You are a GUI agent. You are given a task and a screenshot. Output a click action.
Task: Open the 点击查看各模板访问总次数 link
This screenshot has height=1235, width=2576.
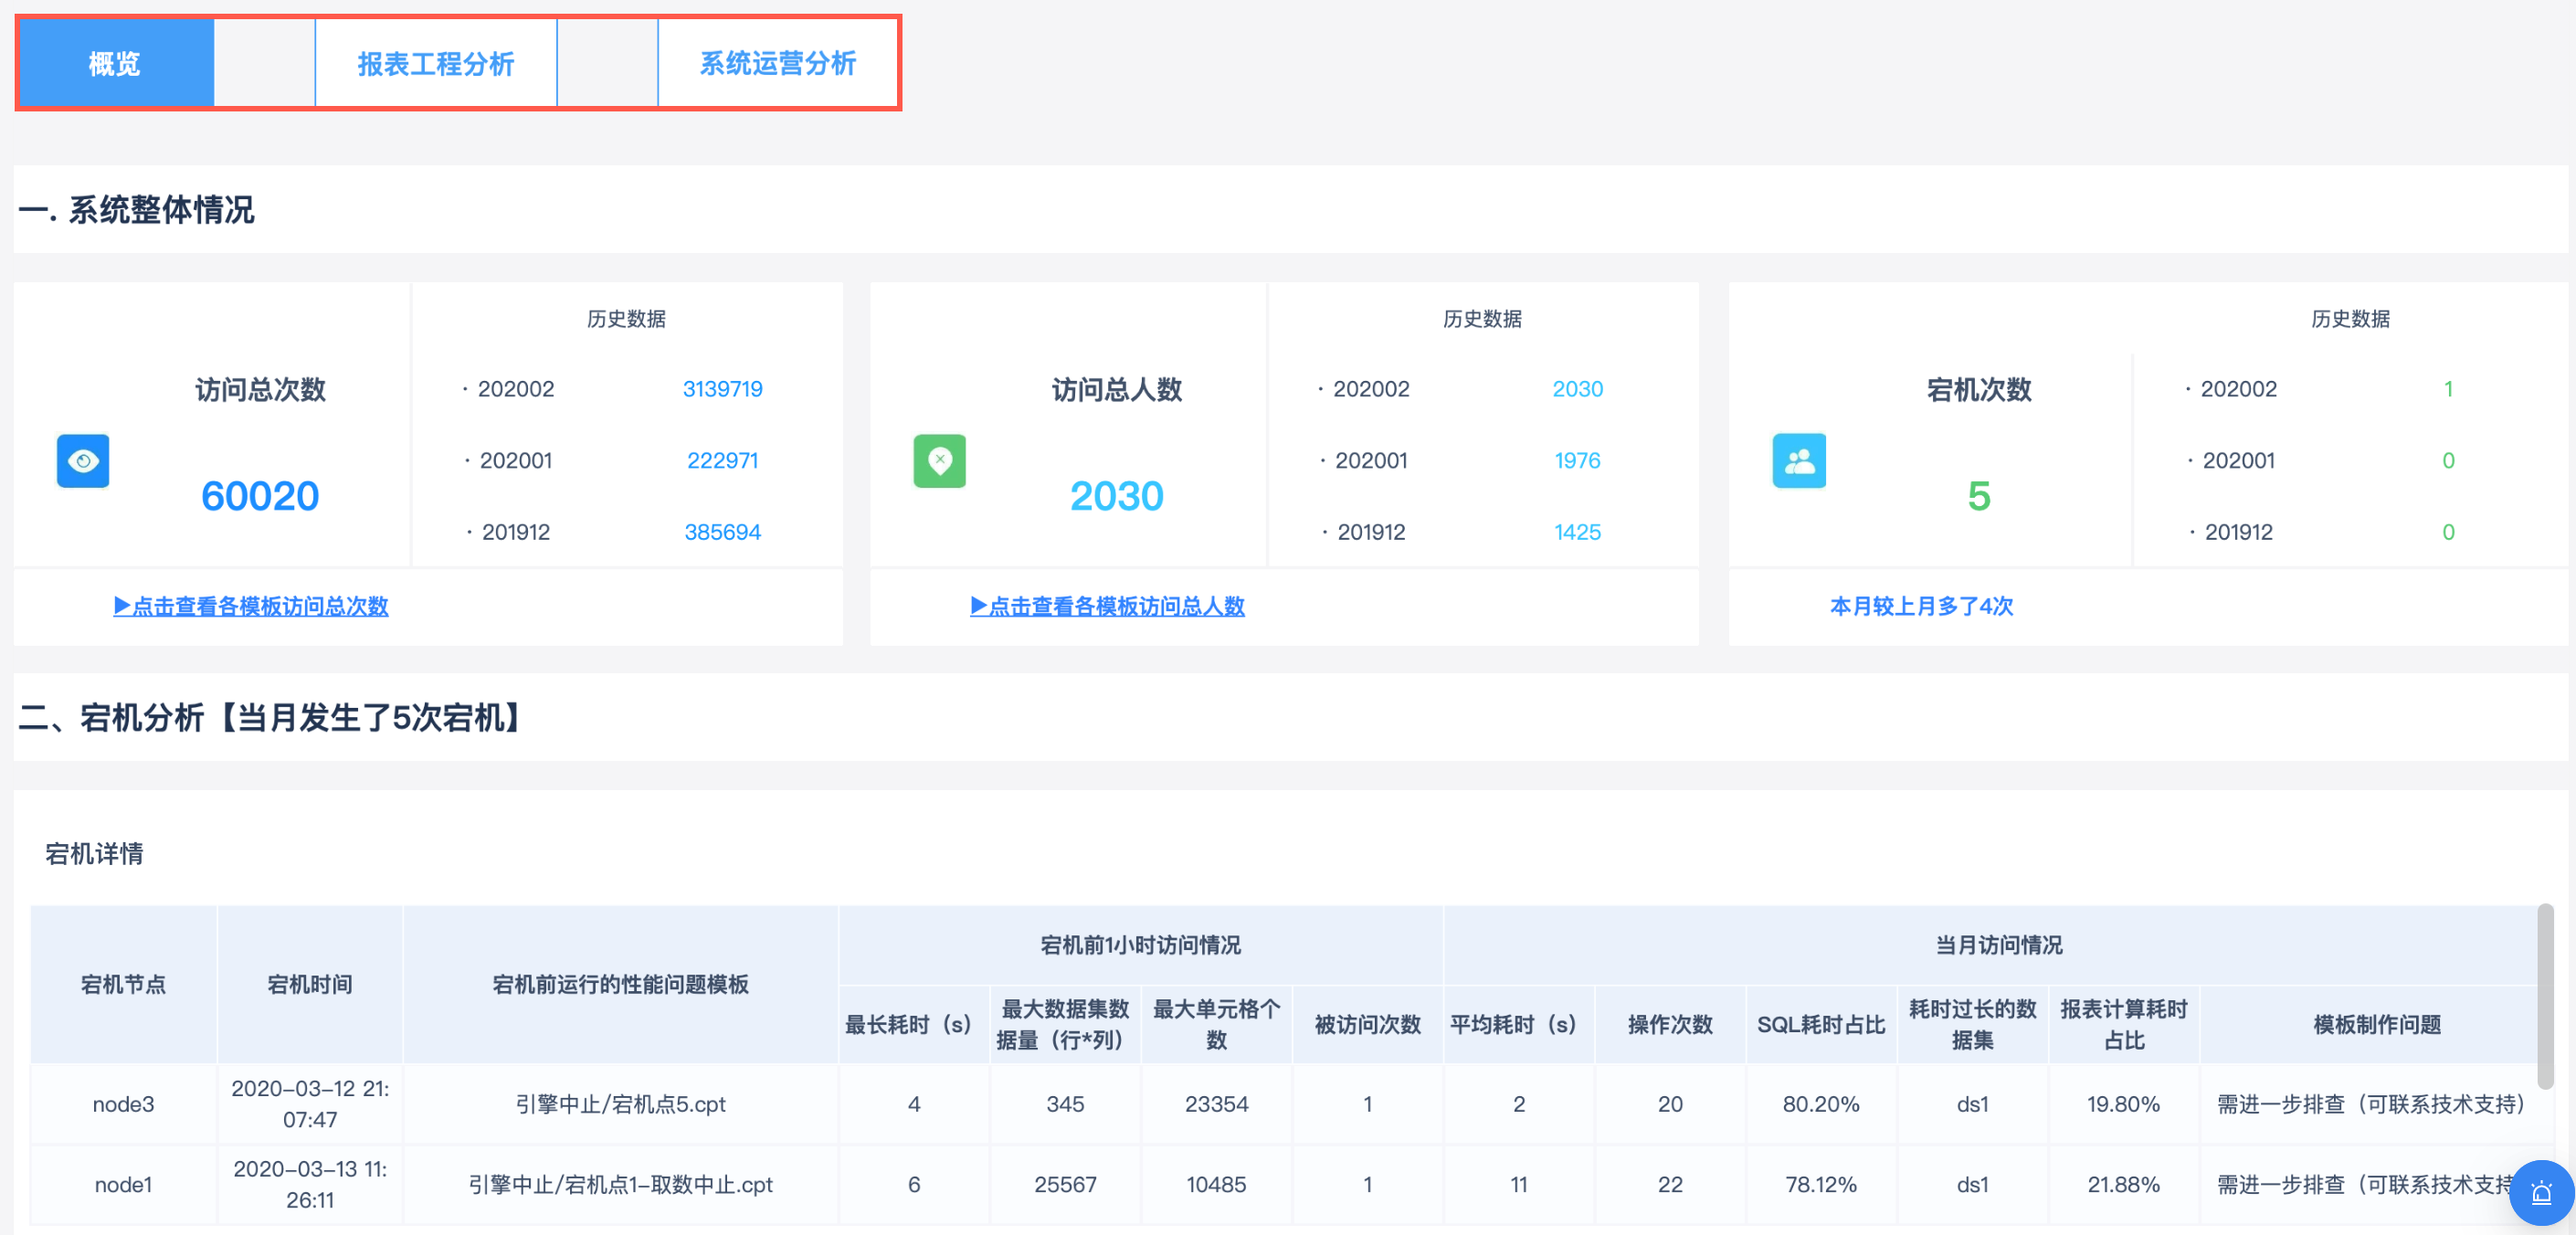click(250, 606)
